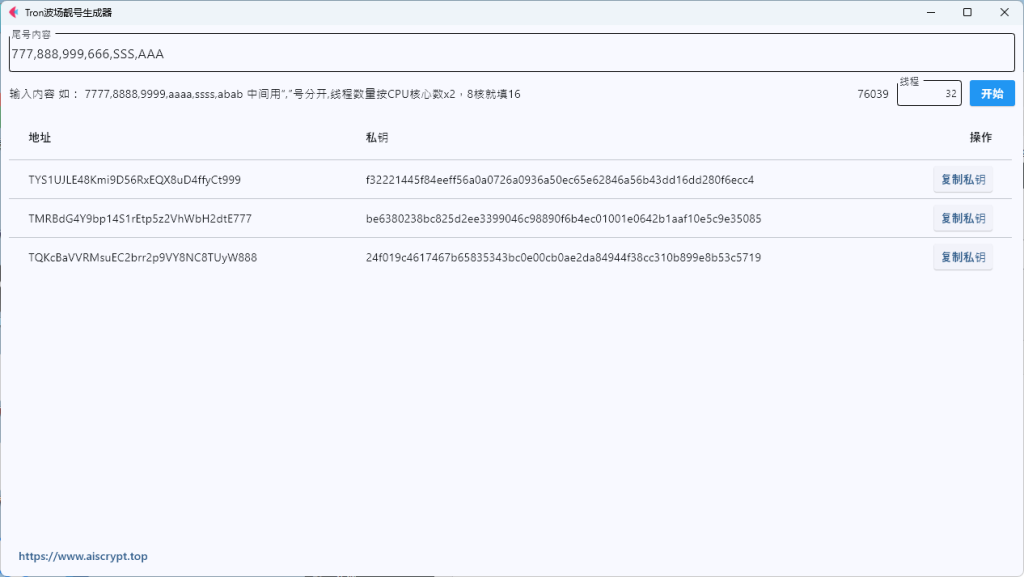This screenshot has height=577, width=1024.
Task: Click the 操作 column header
Action: click(980, 137)
